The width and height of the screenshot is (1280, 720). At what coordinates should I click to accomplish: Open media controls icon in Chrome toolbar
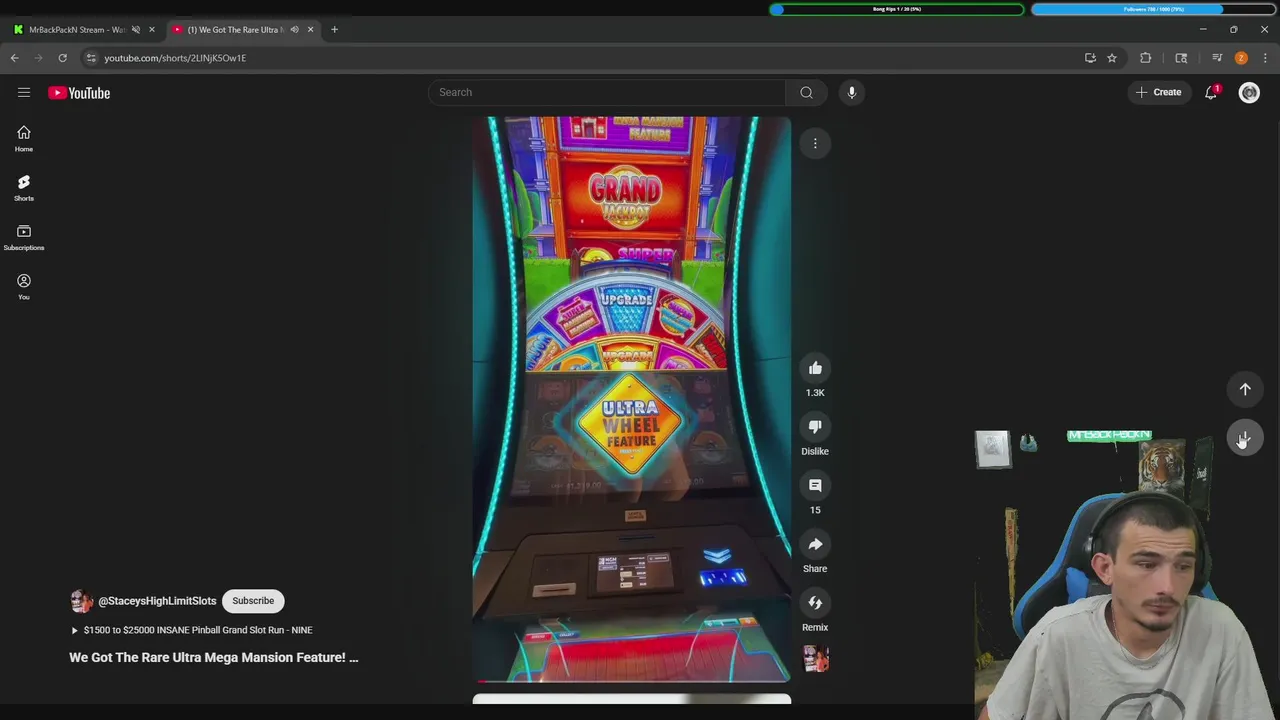coord(1217,58)
